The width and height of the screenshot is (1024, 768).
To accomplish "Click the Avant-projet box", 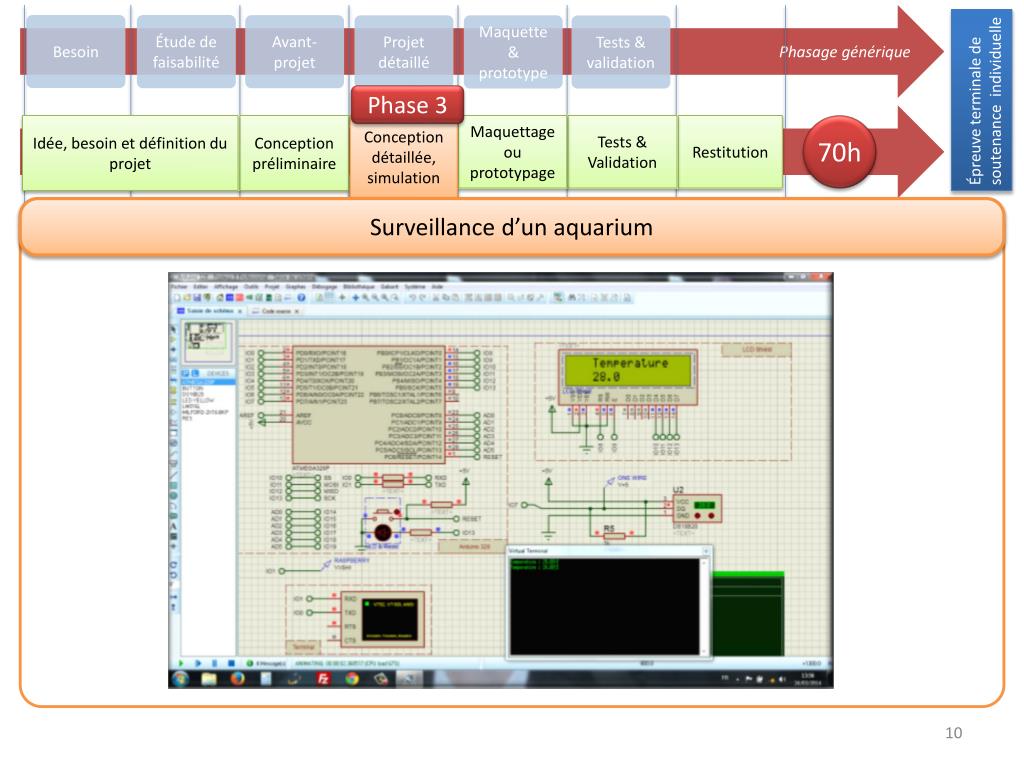I will (x=295, y=52).
